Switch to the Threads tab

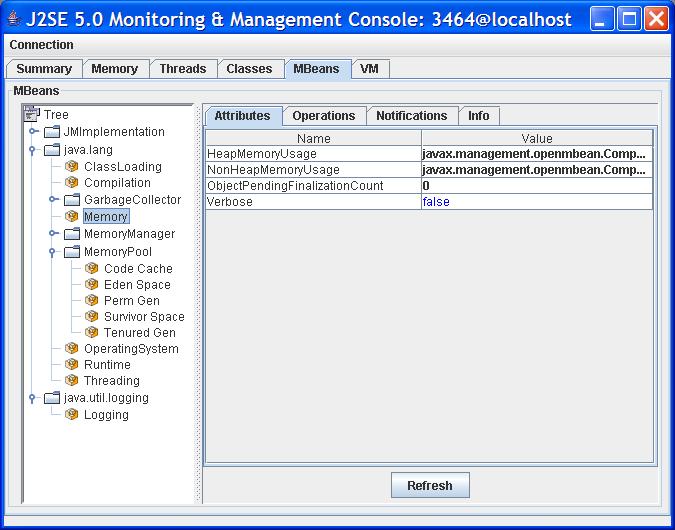pyautogui.click(x=182, y=69)
